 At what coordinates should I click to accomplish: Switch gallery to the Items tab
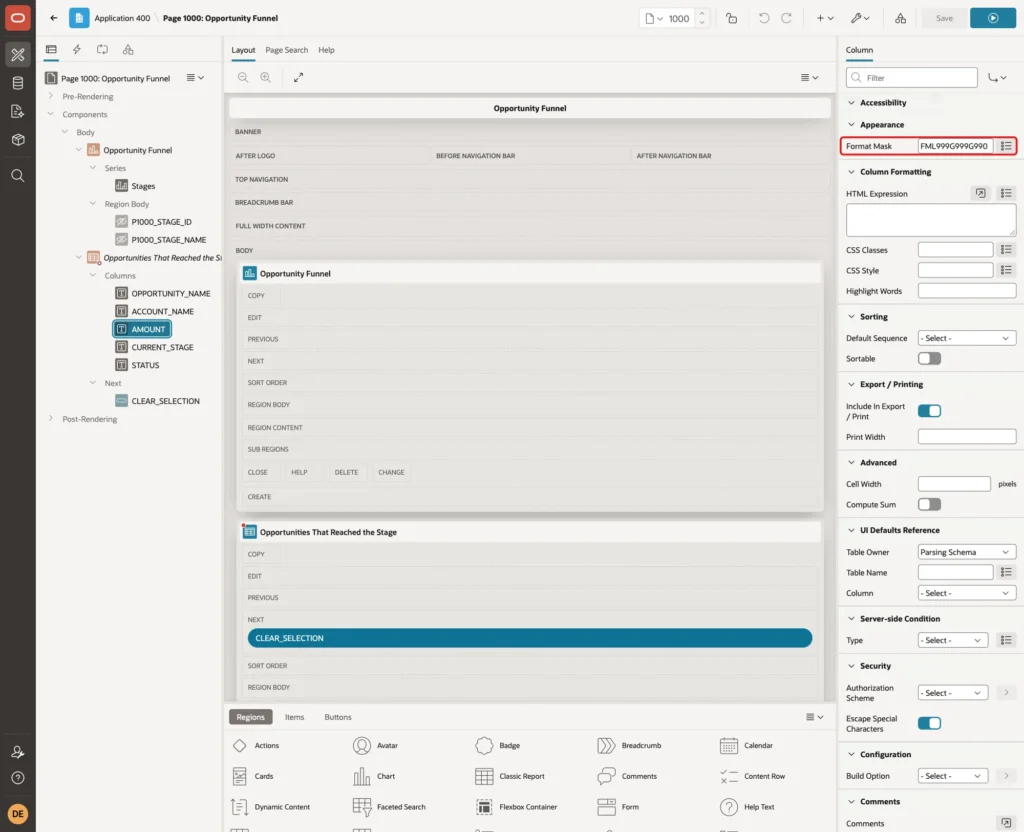click(295, 717)
